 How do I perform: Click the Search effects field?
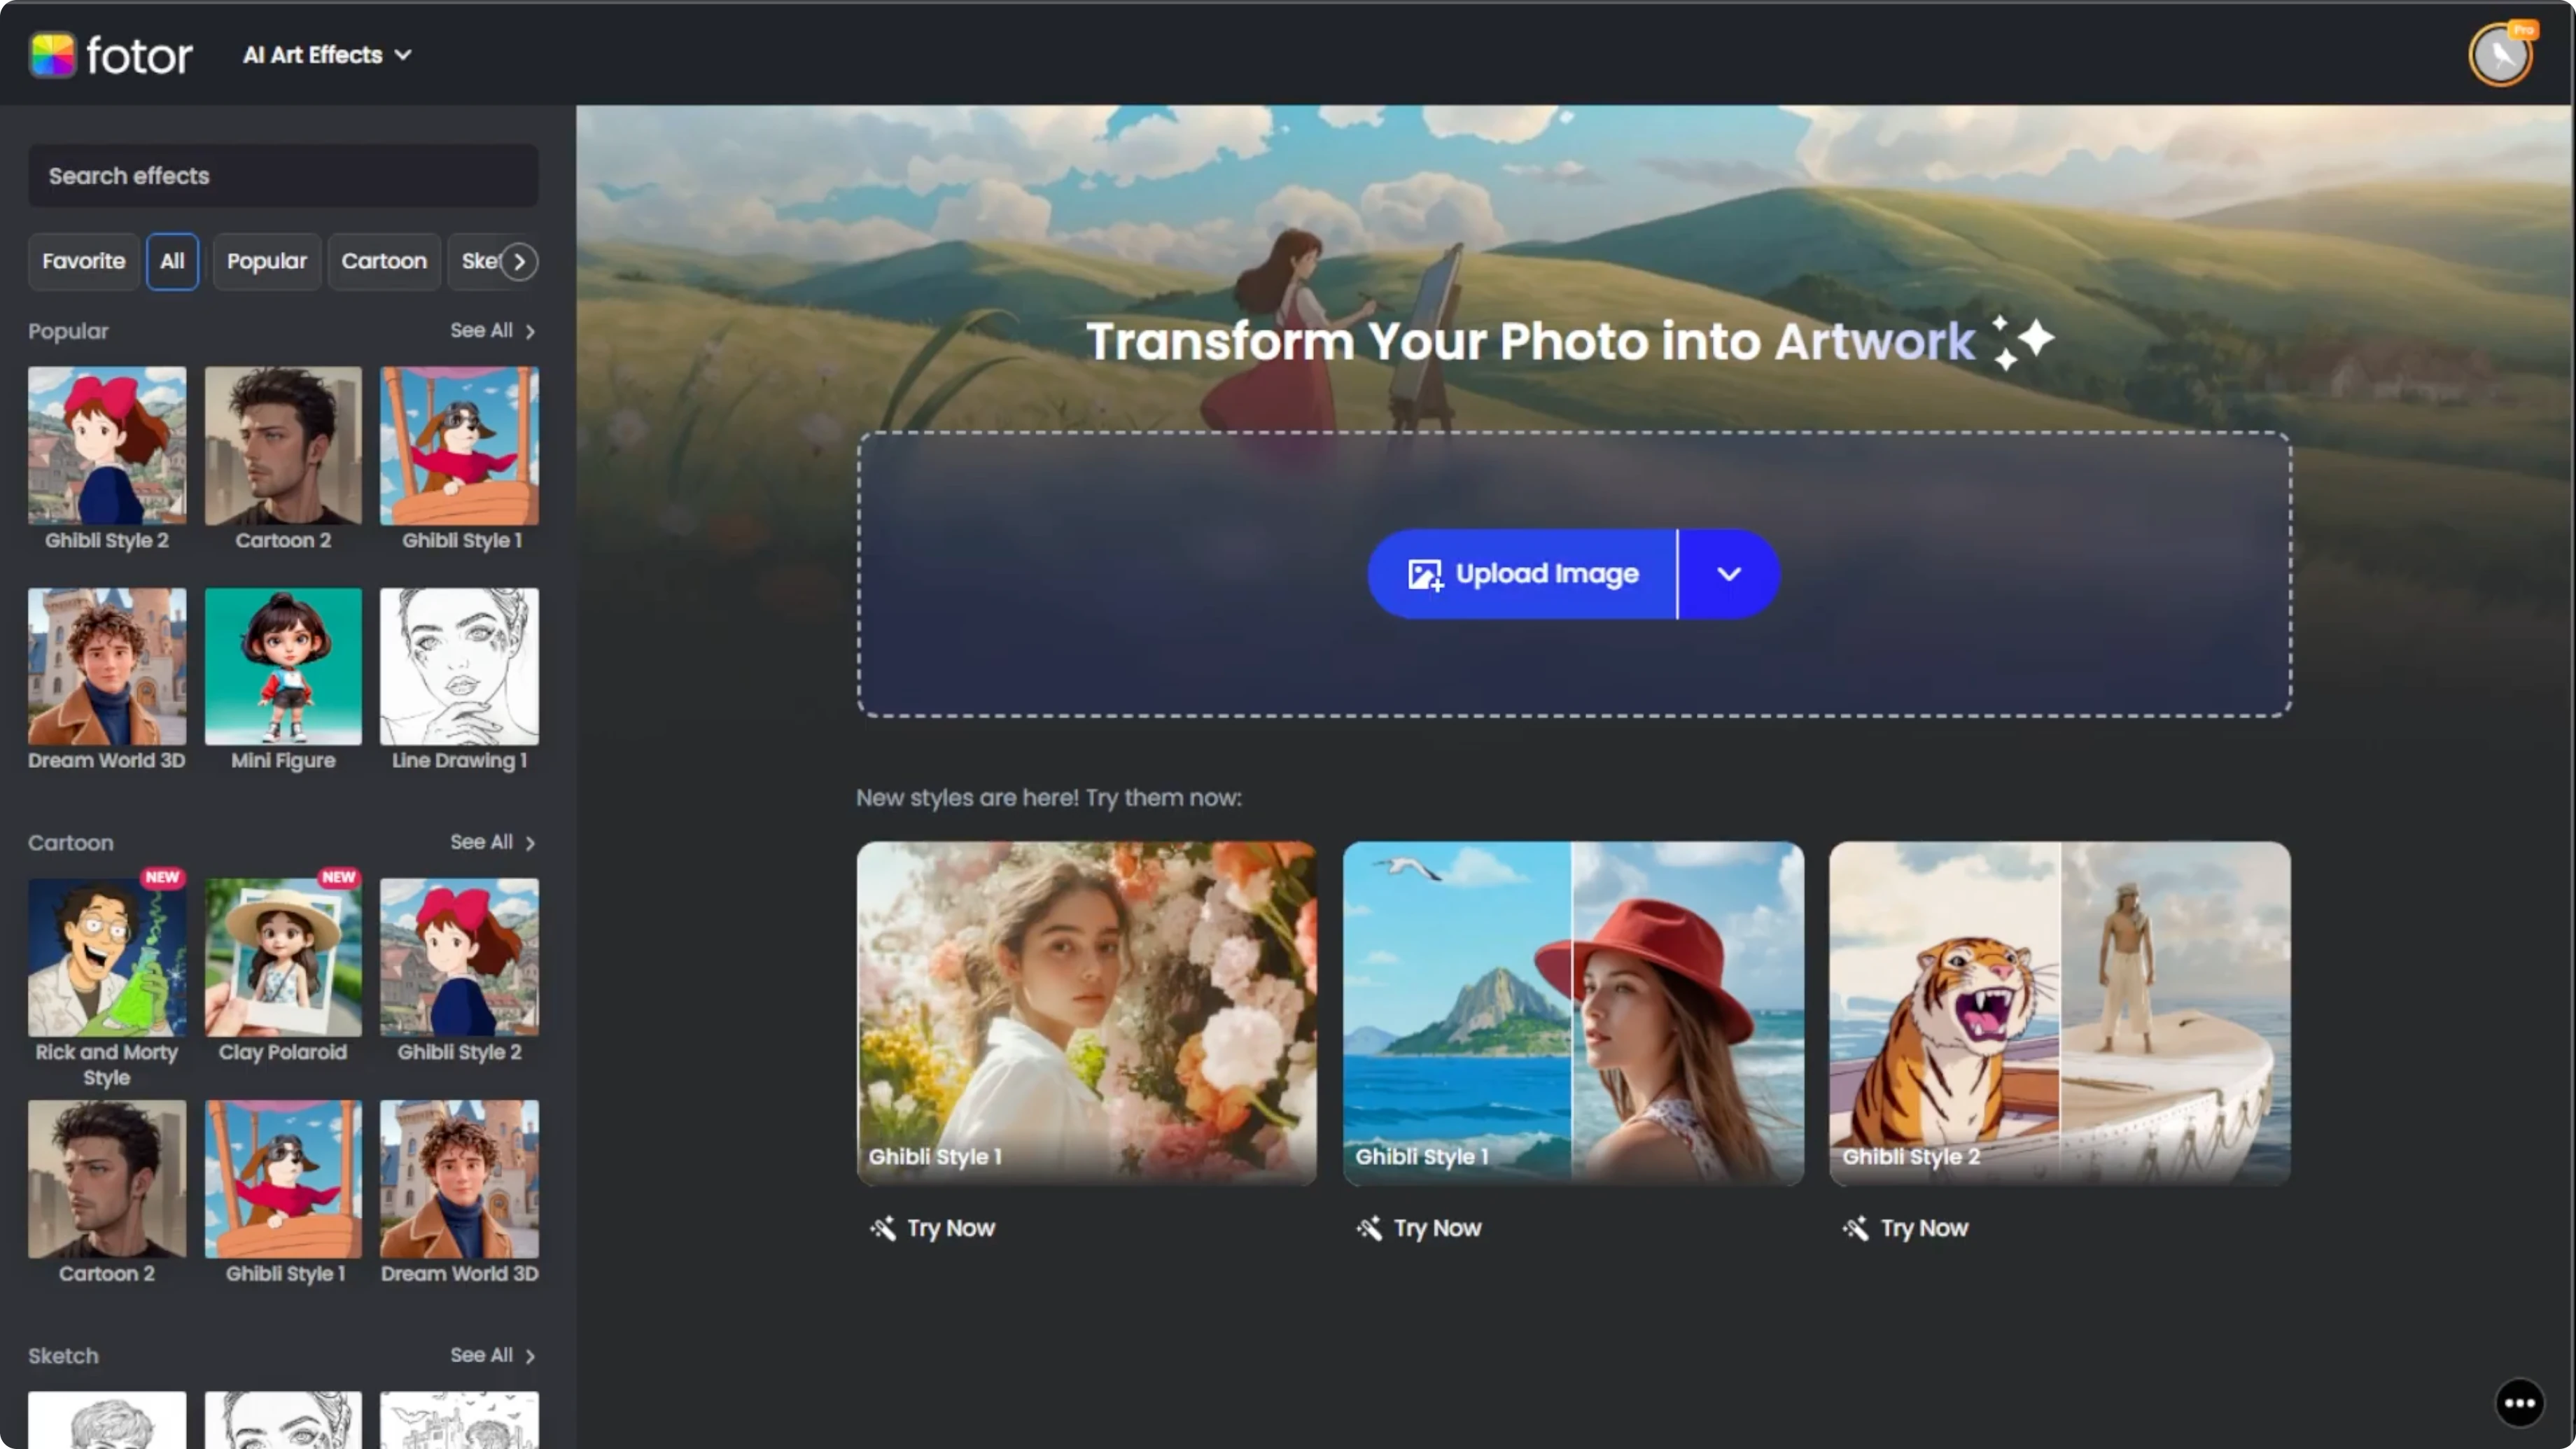coord(283,176)
